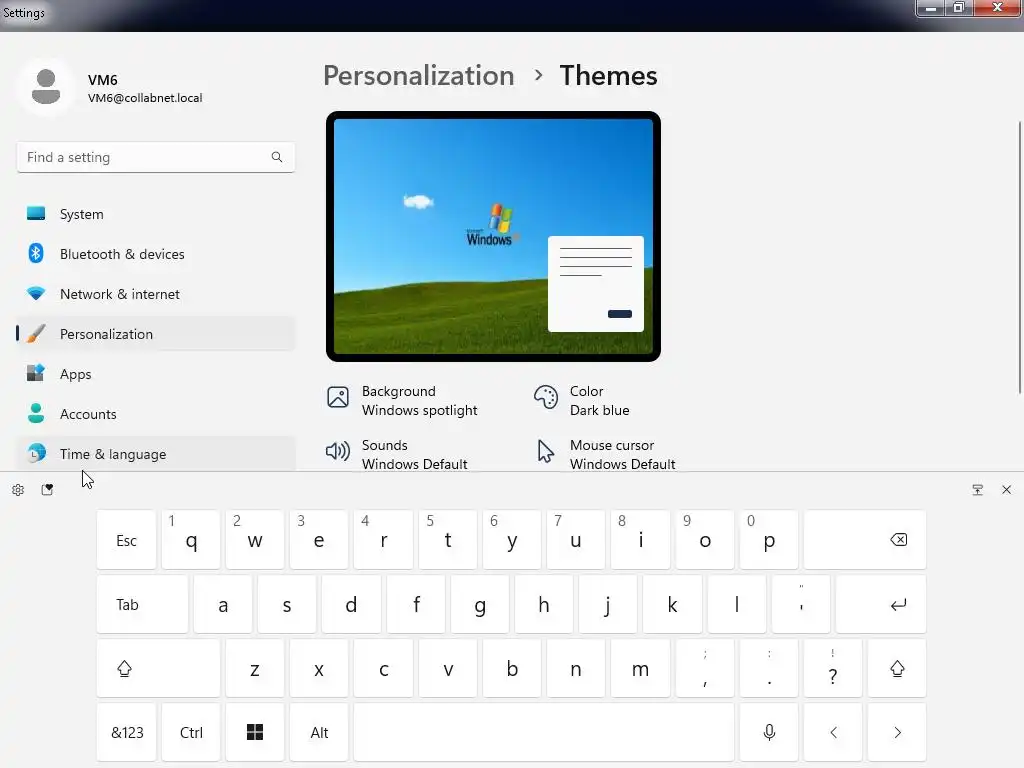This screenshot has width=1024, height=768.
Task: Go back to Personalization breadcrumb
Action: 419,76
